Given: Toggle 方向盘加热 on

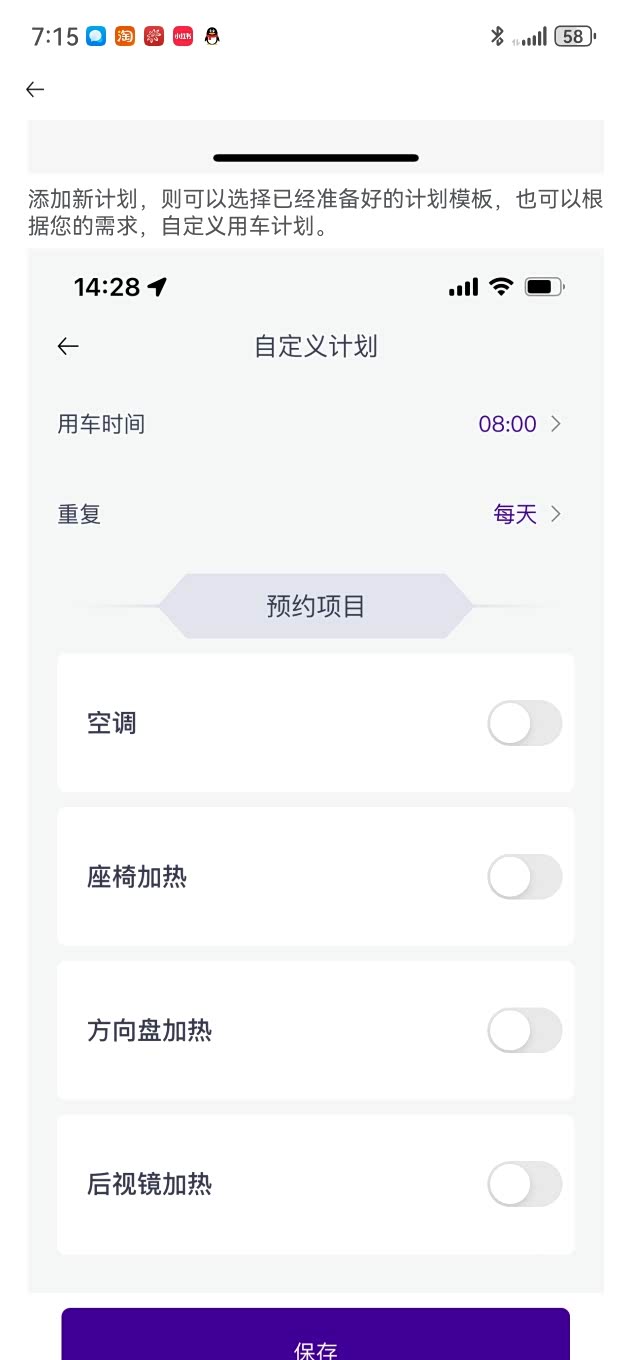Looking at the screenshot, I should click(525, 1031).
